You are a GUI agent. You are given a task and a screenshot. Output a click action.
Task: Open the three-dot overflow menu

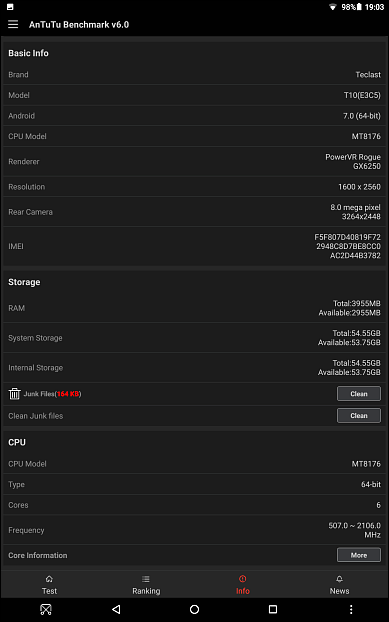(351, 609)
